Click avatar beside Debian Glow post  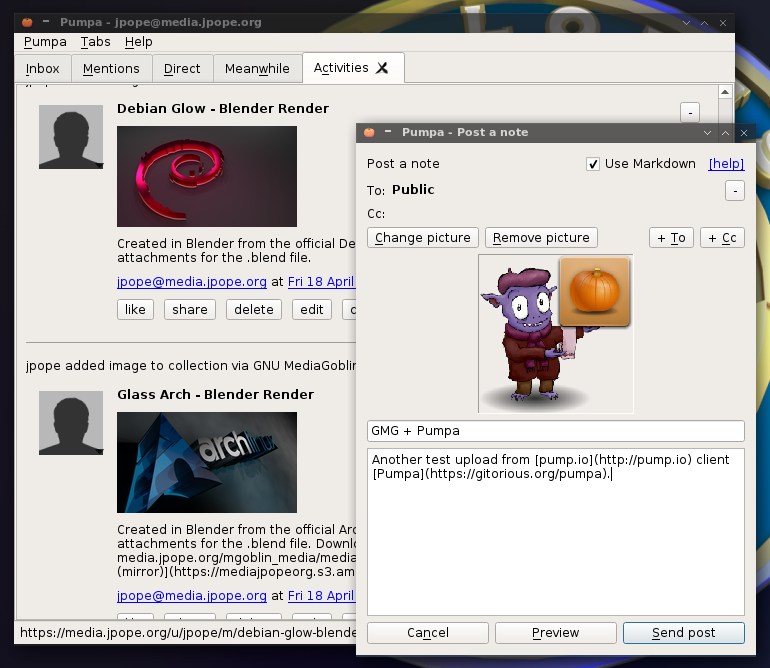tap(71, 137)
